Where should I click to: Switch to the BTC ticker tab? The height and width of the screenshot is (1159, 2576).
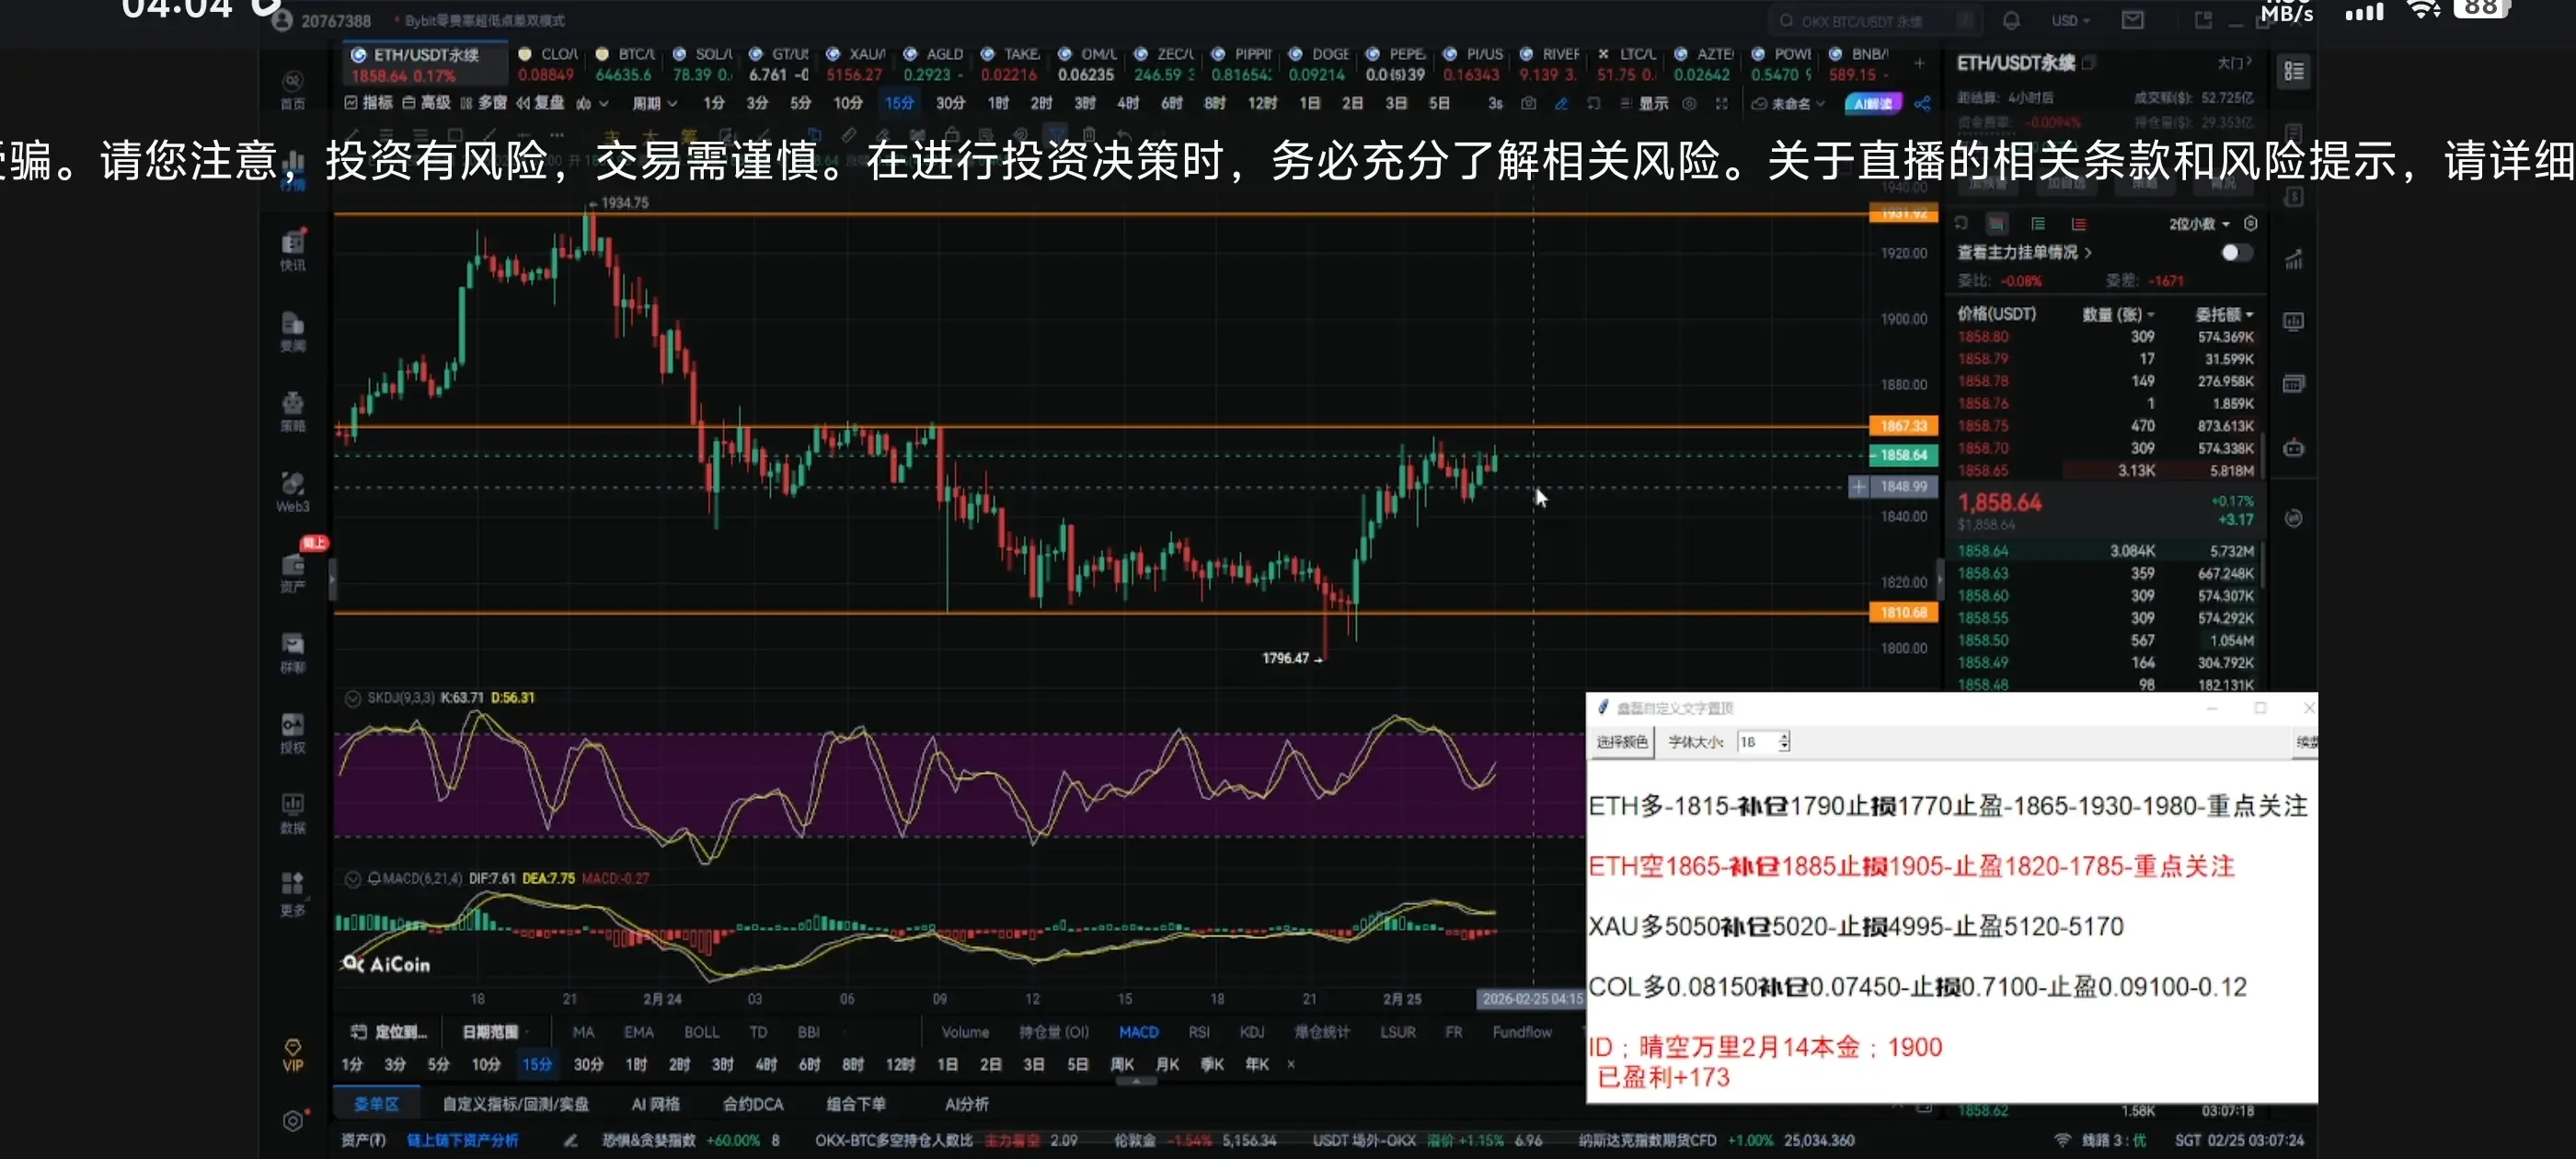click(x=626, y=63)
